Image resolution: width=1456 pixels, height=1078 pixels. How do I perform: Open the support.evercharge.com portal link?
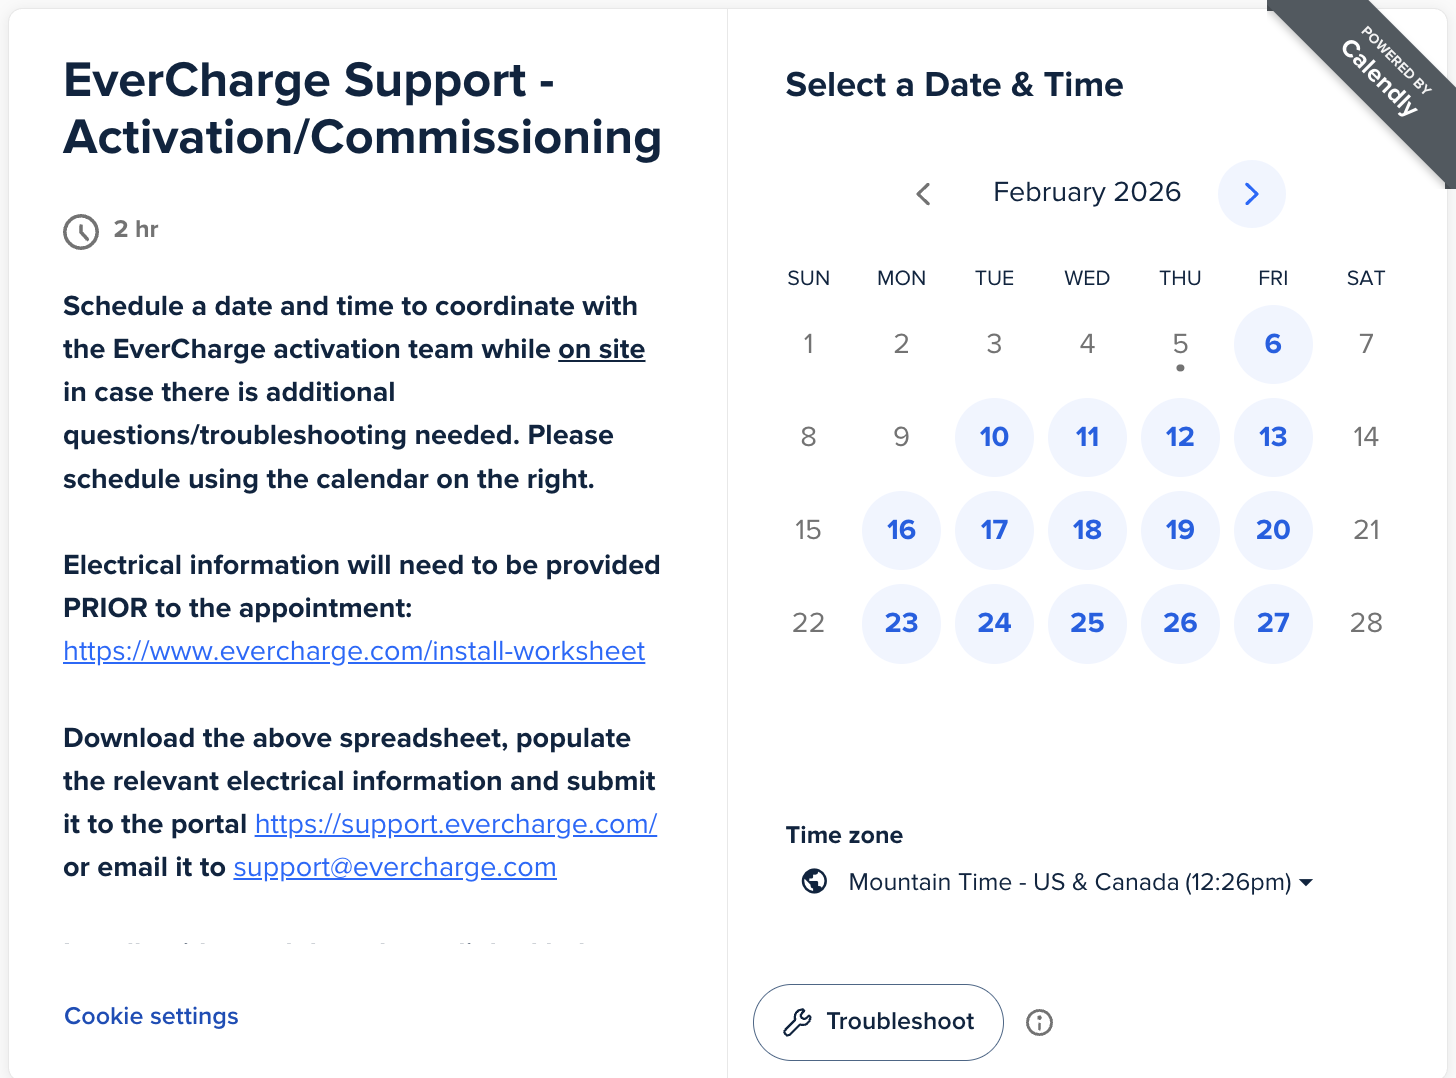(x=456, y=824)
